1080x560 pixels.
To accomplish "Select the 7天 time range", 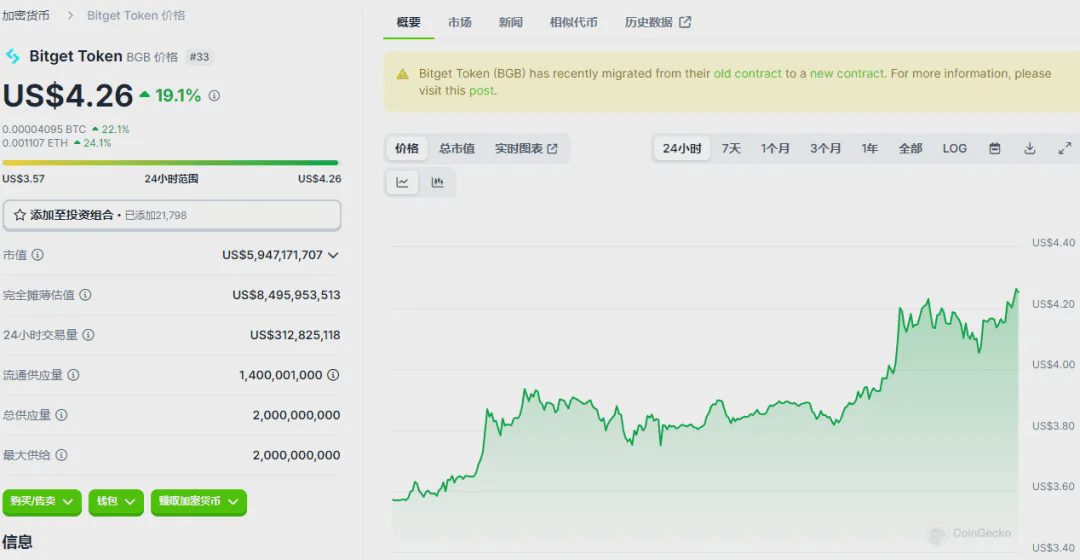I will coord(731,148).
